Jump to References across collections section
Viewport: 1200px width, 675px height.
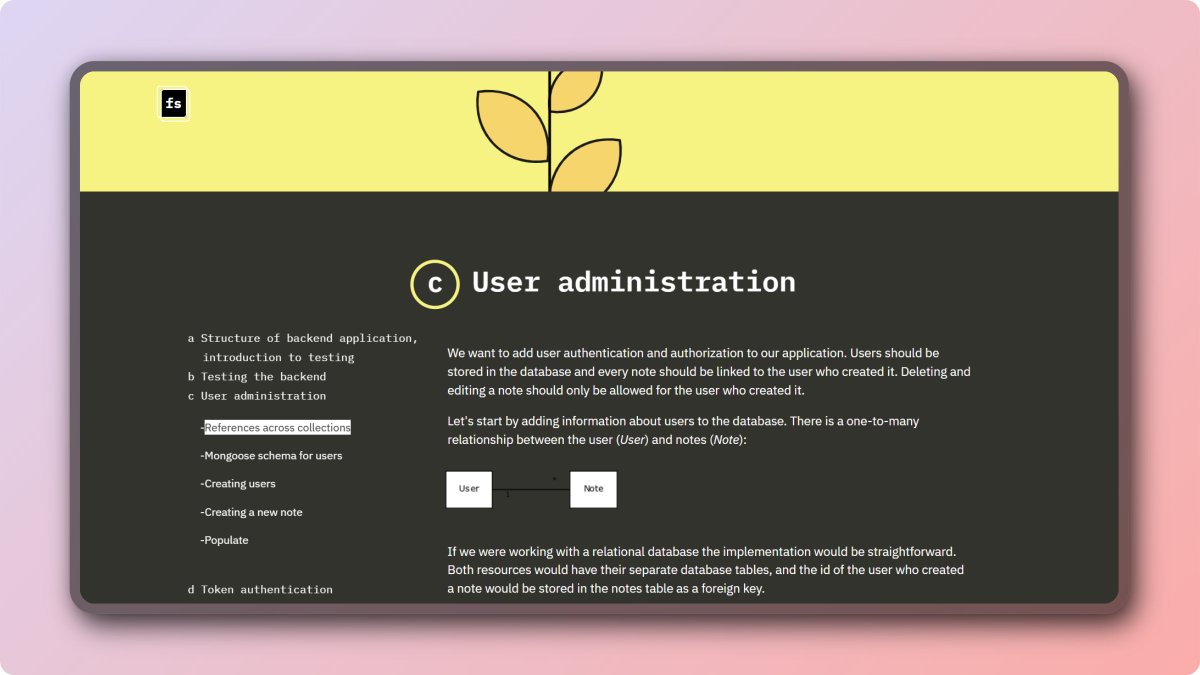[277, 428]
